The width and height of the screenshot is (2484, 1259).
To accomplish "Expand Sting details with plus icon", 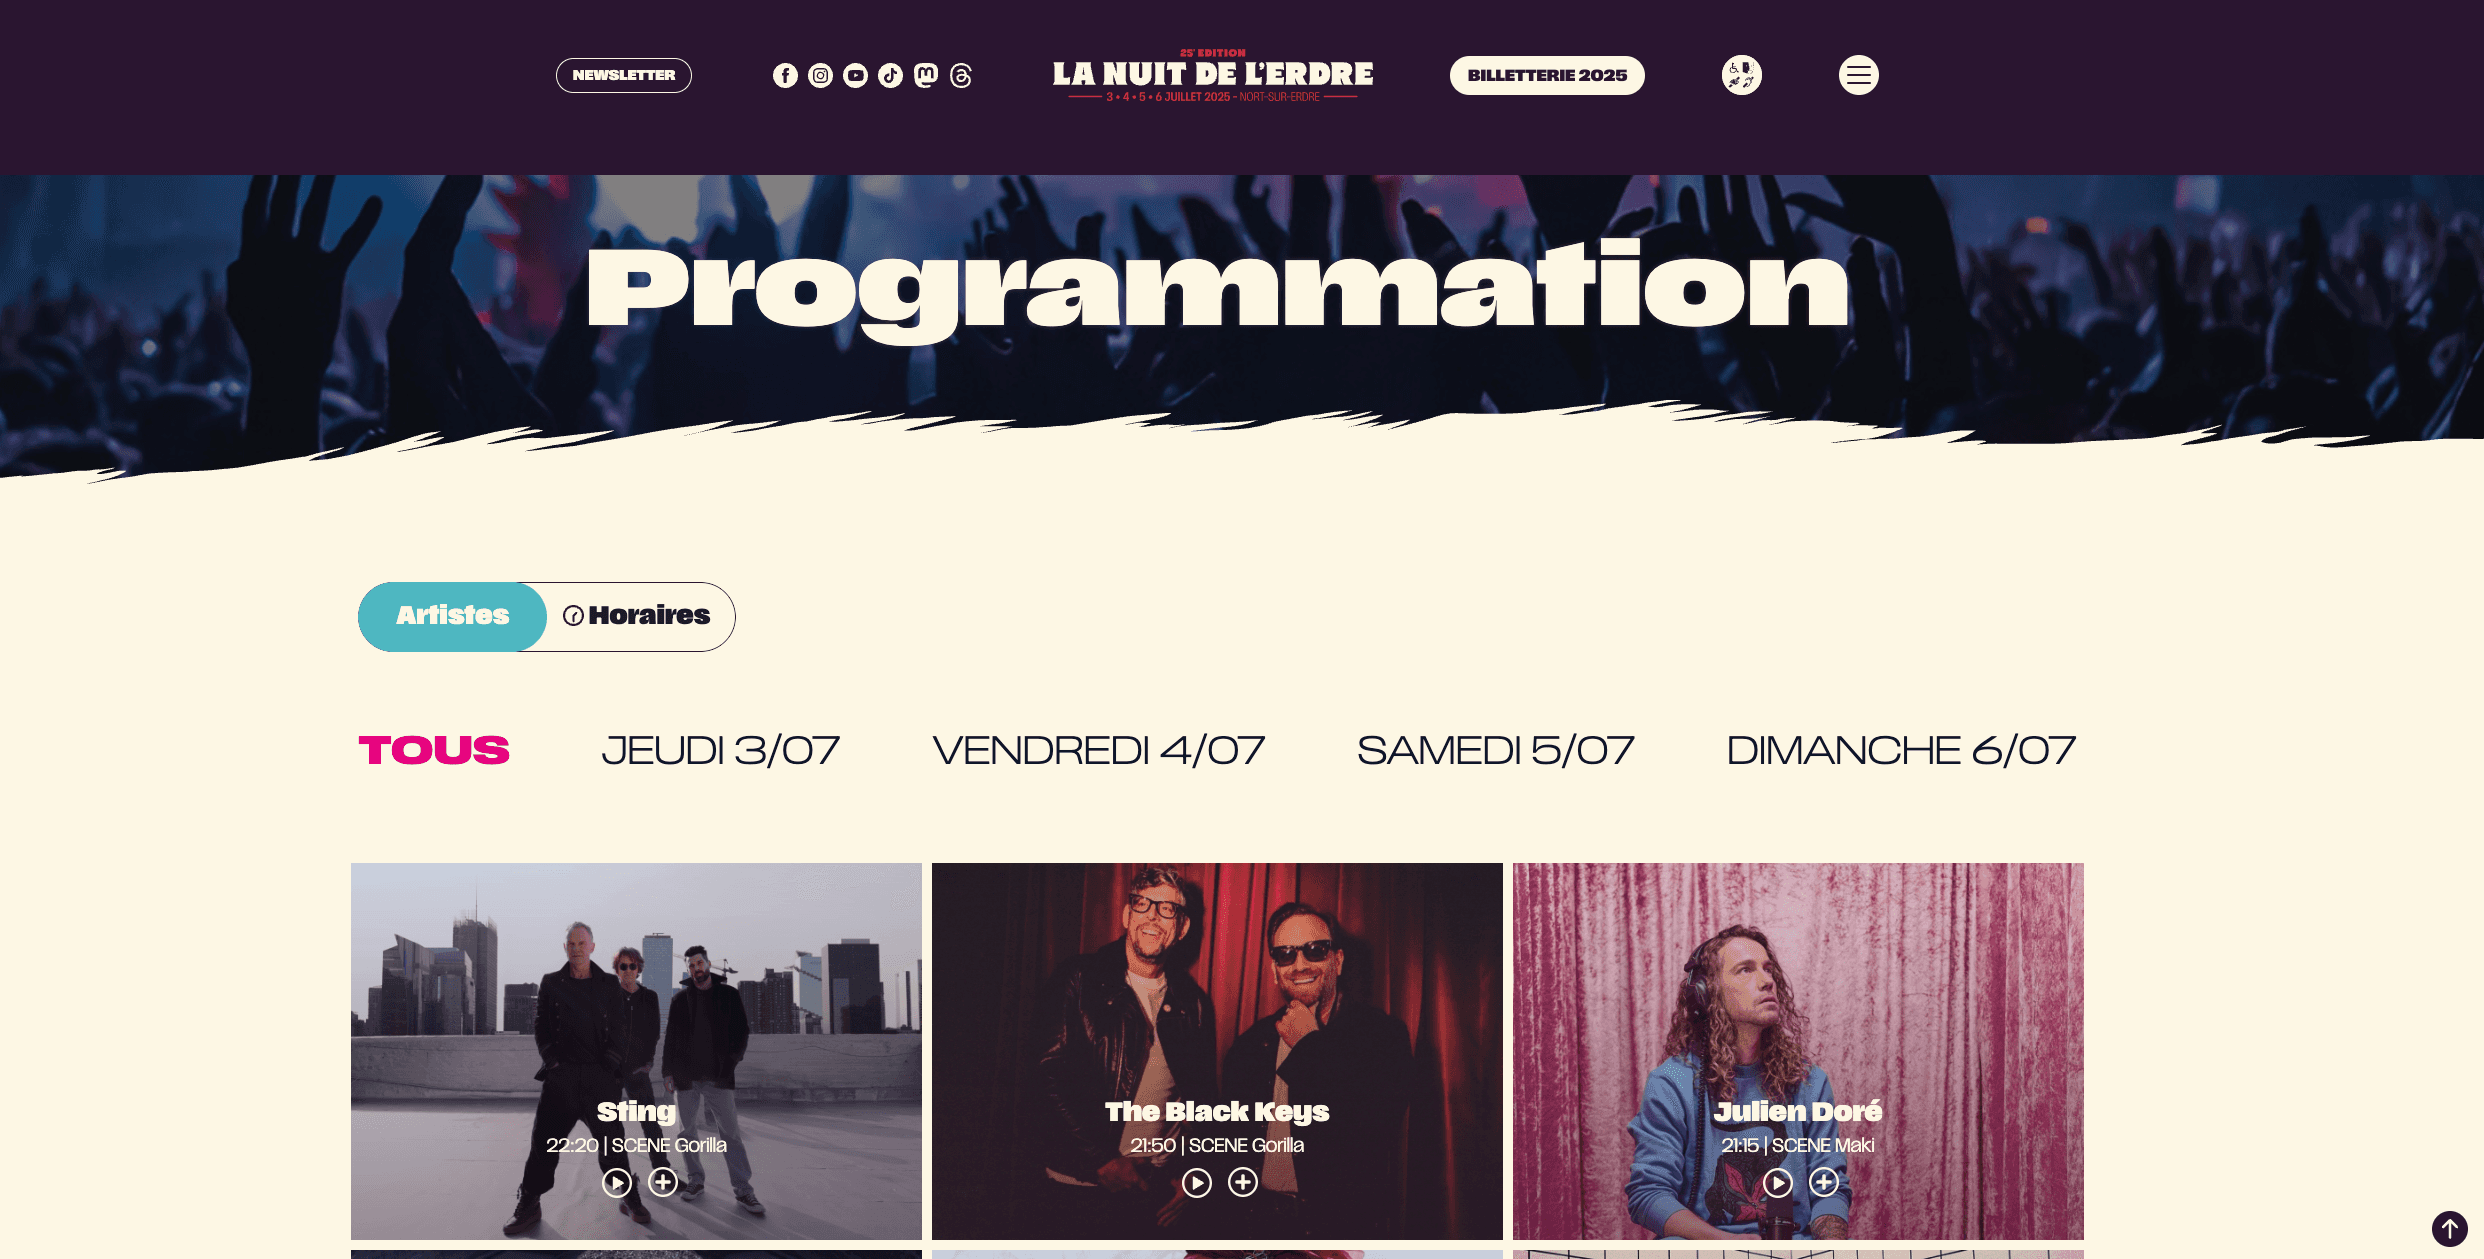I will tap(663, 1182).
